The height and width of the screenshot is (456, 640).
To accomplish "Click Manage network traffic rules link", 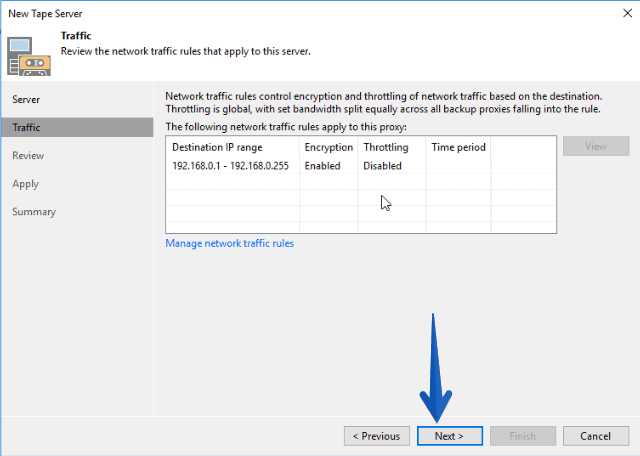I will 229,243.
